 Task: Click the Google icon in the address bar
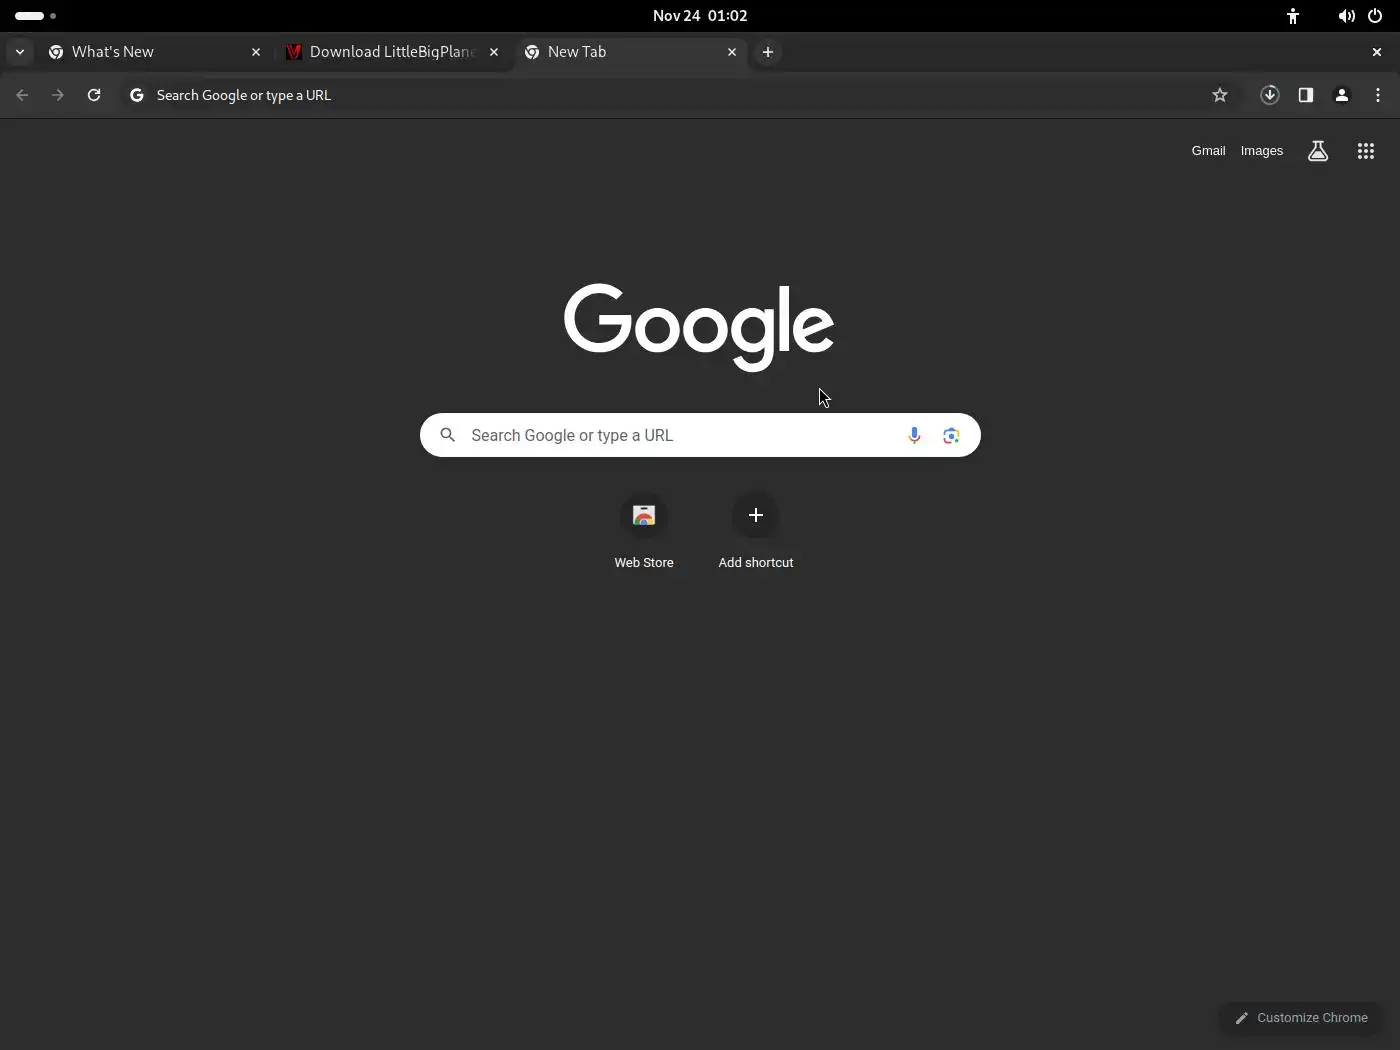(x=137, y=95)
